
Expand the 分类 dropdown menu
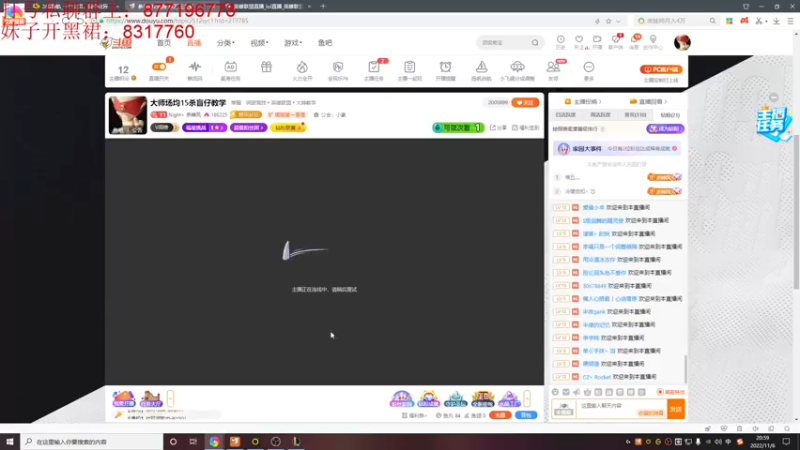[x=226, y=43]
